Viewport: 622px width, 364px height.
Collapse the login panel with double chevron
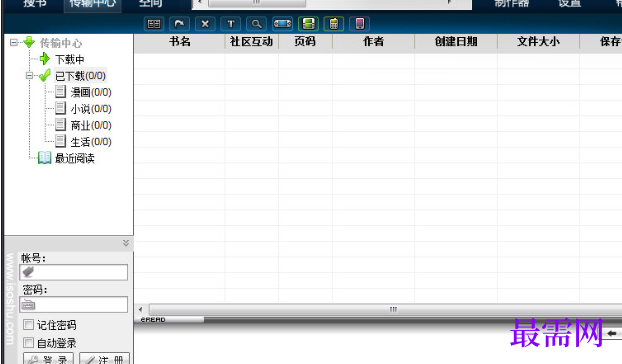click(x=126, y=243)
